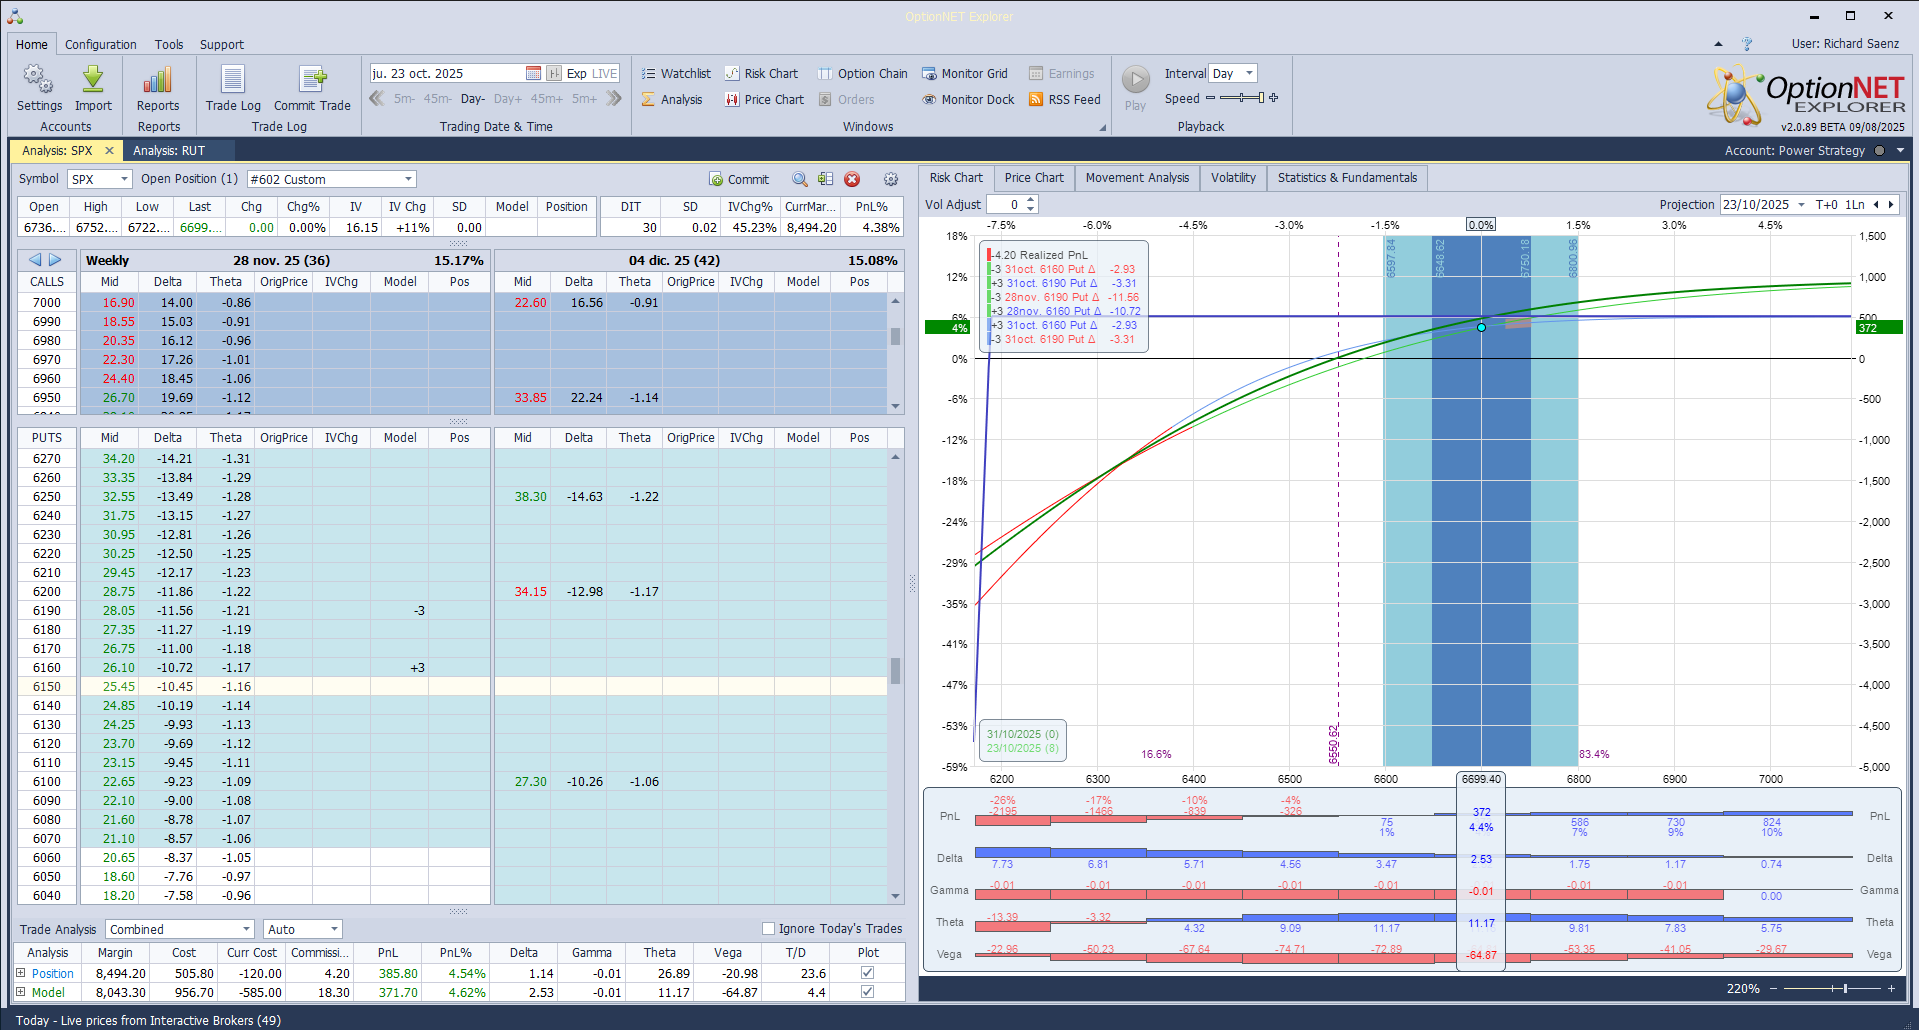Click the puts chain vertical scrollbar thumb
Viewport: 1919px width, 1030px height.
pos(895,670)
